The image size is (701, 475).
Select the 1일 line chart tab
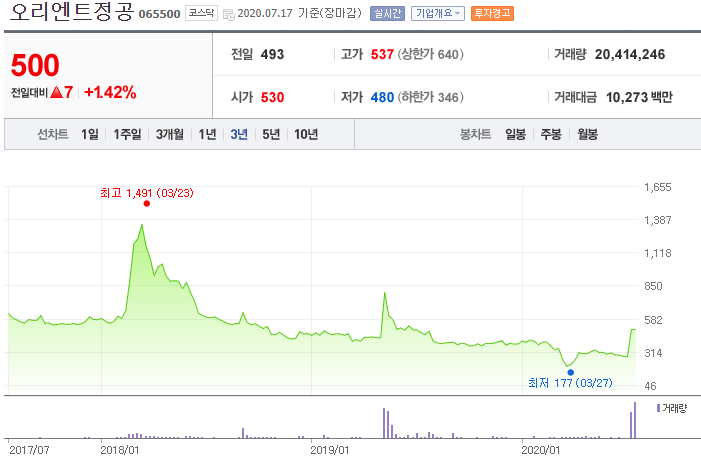89,134
